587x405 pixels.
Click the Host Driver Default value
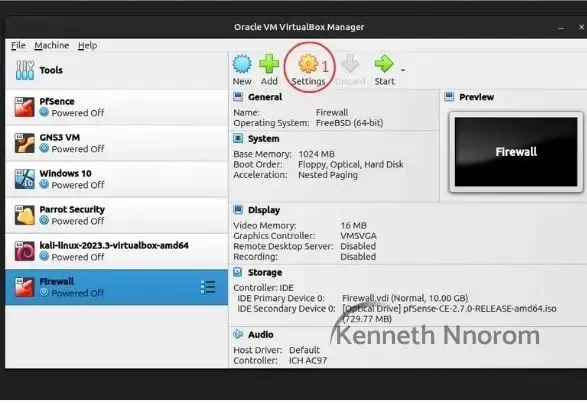coord(304,350)
